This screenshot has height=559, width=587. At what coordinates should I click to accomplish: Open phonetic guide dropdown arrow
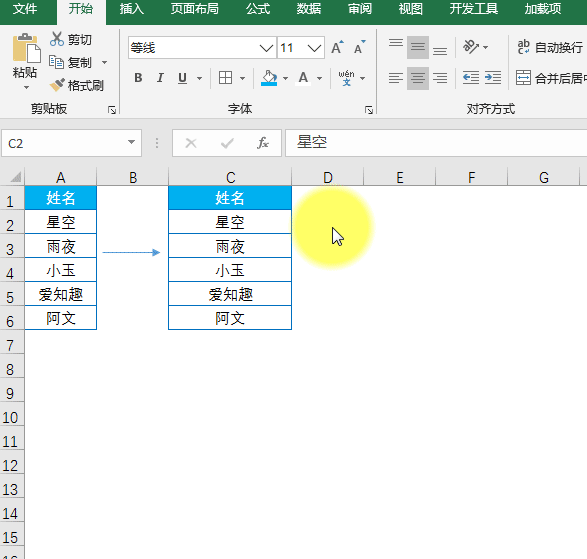pyautogui.click(x=362, y=78)
